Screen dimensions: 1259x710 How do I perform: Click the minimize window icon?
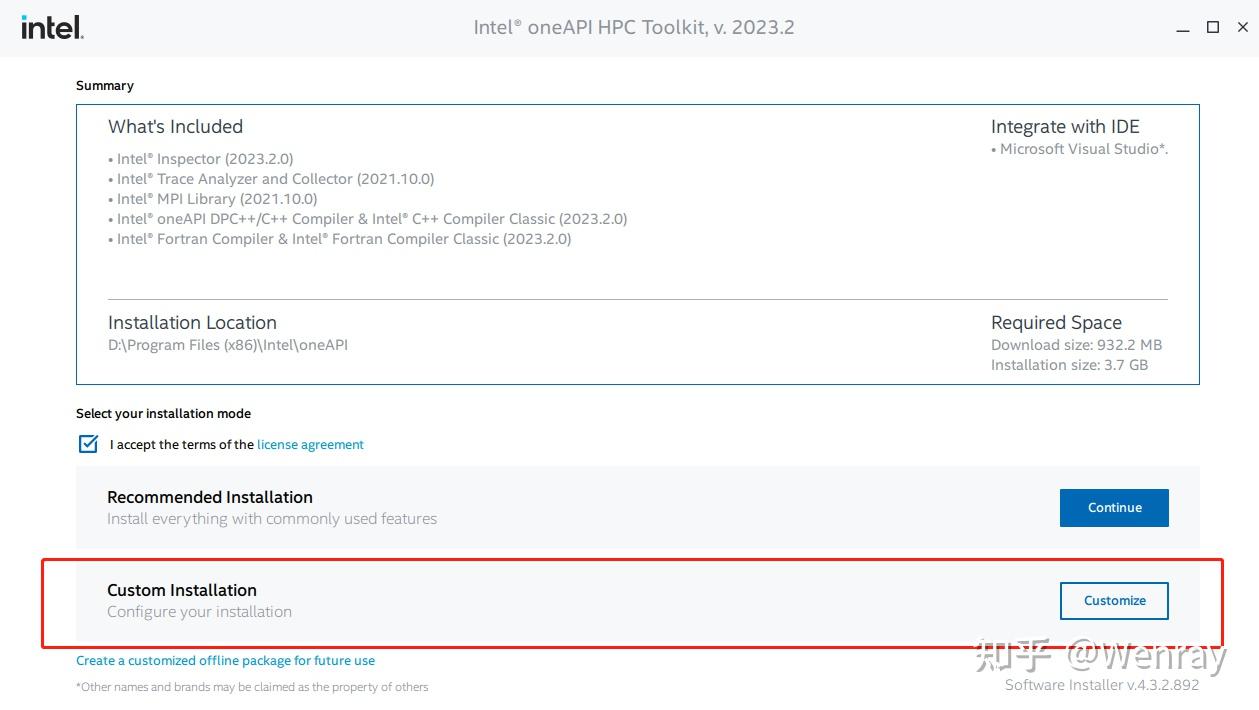click(x=1182, y=27)
